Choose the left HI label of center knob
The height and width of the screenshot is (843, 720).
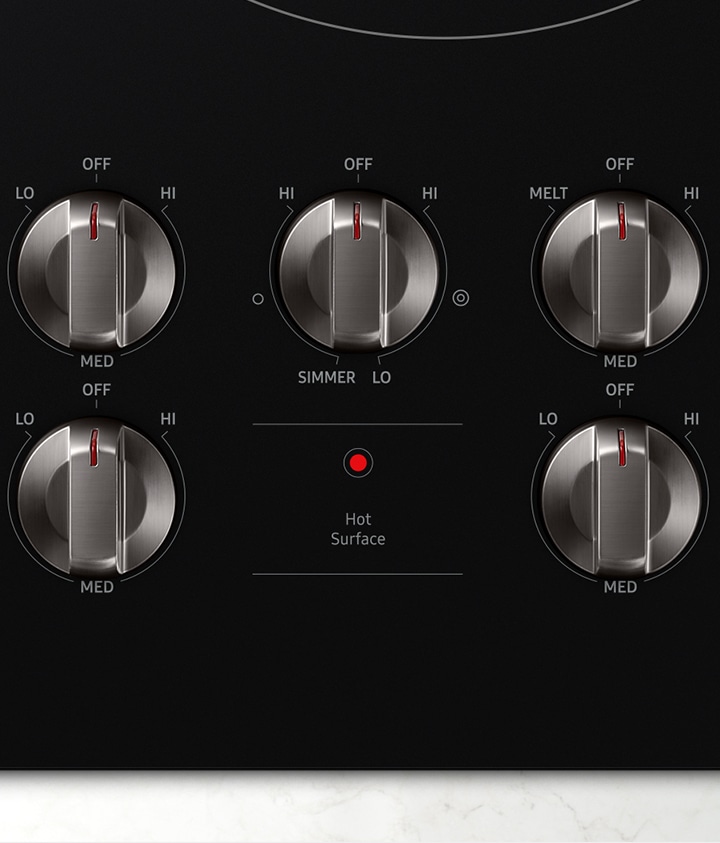(x=287, y=193)
